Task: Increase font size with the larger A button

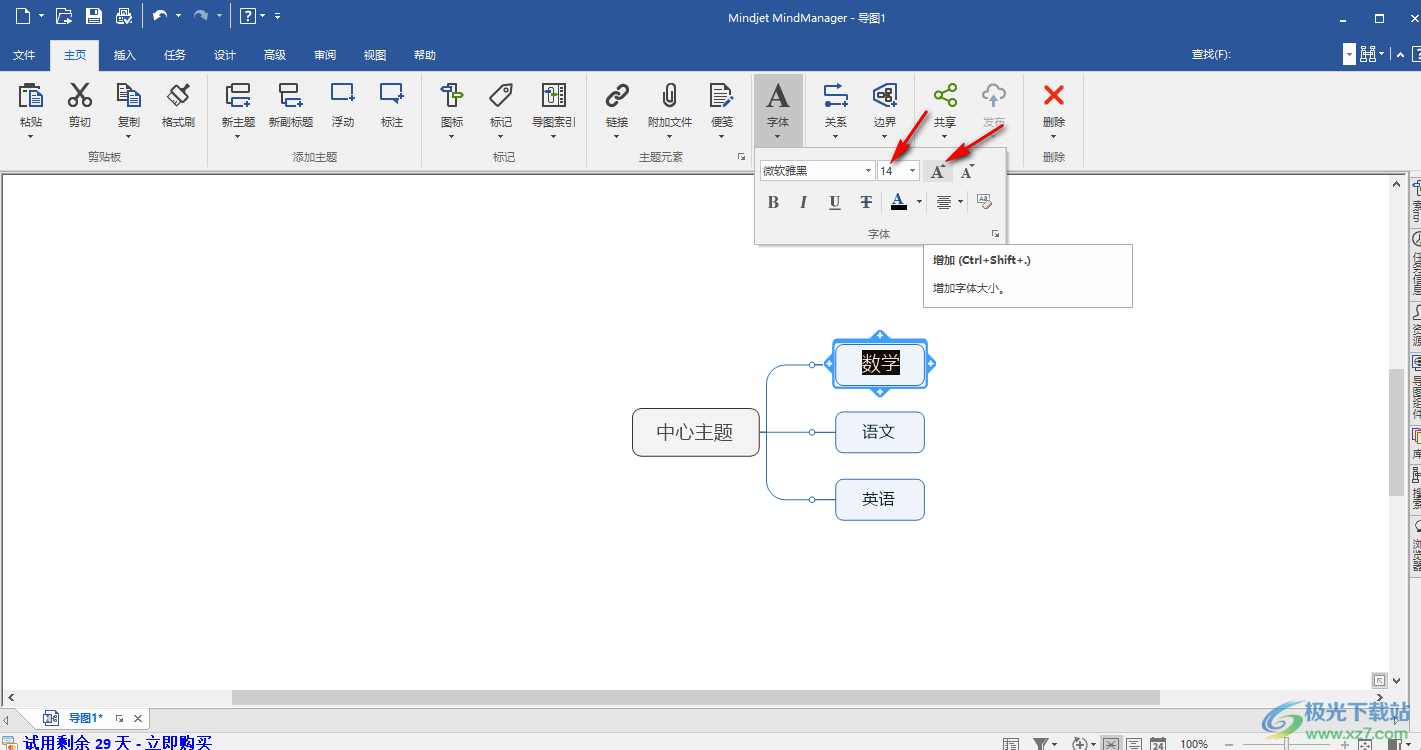Action: (x=938, y=171)
